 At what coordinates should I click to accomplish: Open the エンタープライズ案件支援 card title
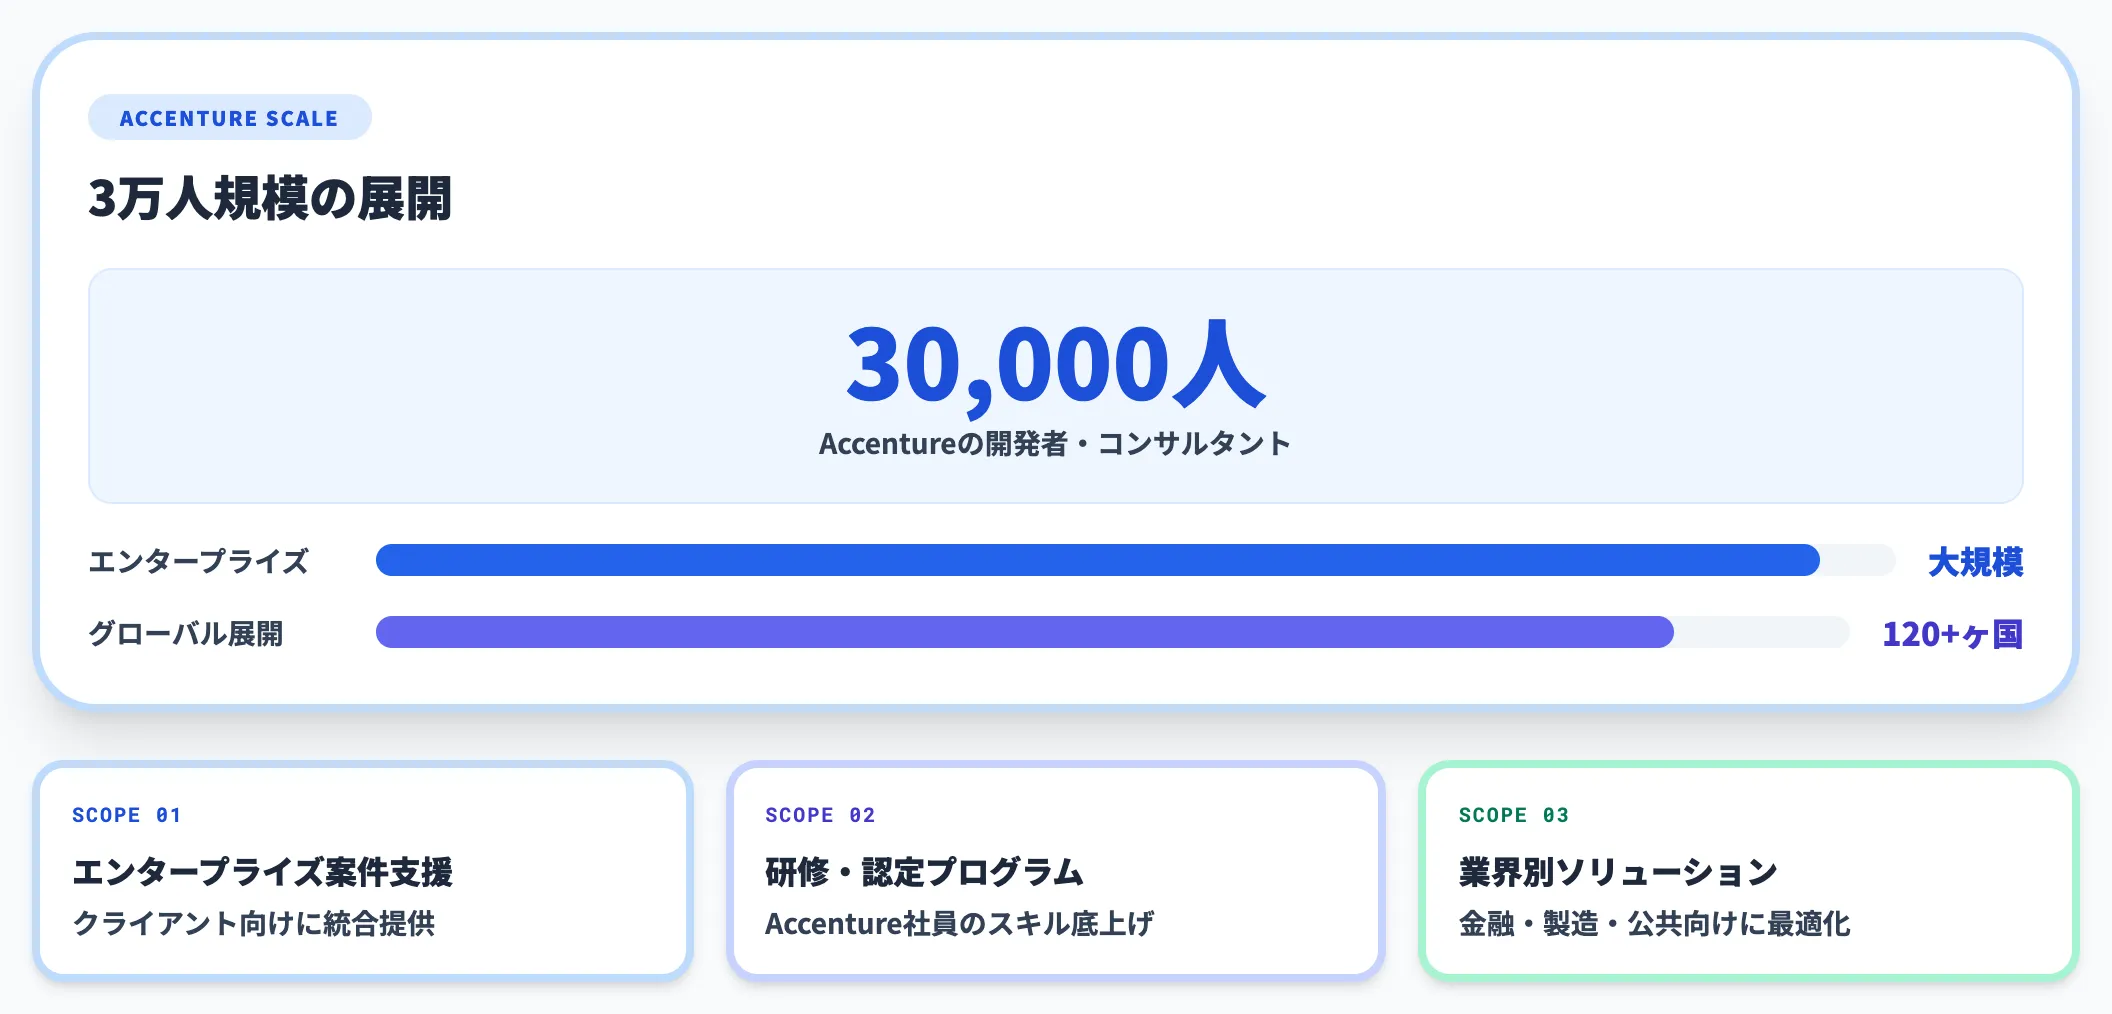click(x=262, y=872)
